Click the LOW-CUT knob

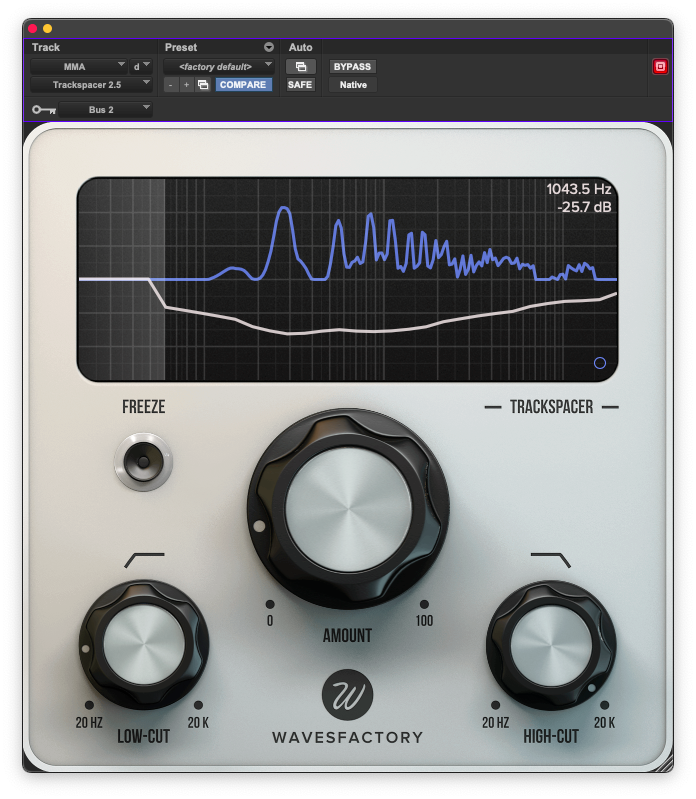pos(144,645)
